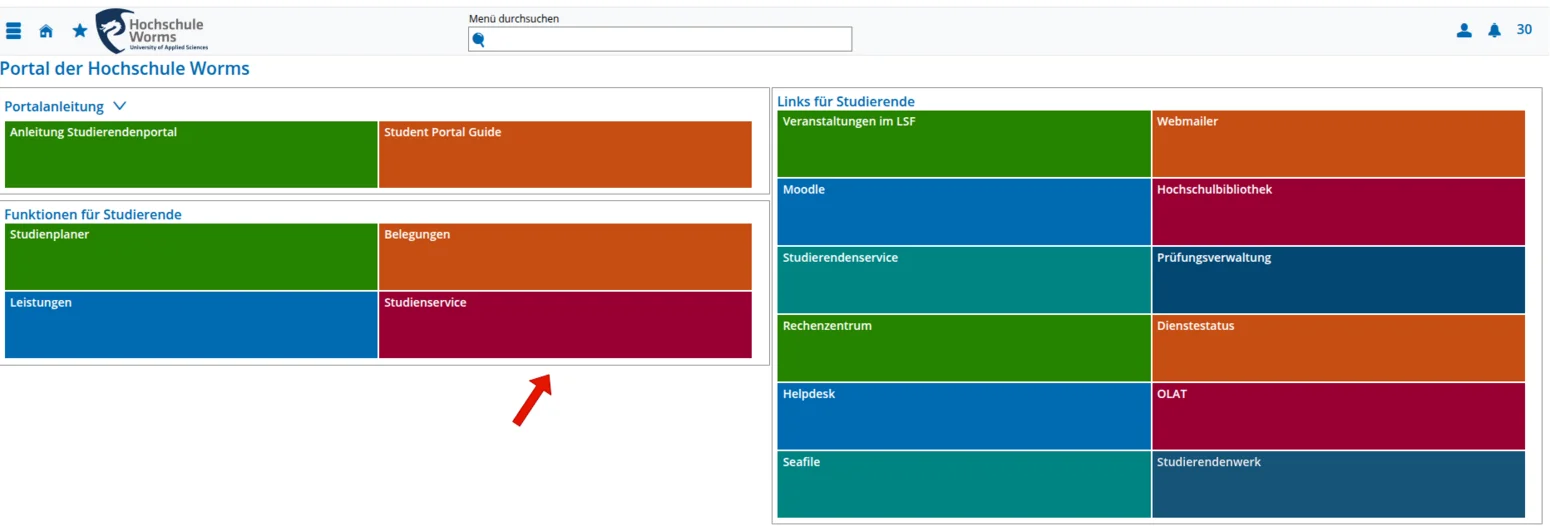The image size is (1550, 526).
Task: Open notifications bell icon
Action: pos(1494,30)
